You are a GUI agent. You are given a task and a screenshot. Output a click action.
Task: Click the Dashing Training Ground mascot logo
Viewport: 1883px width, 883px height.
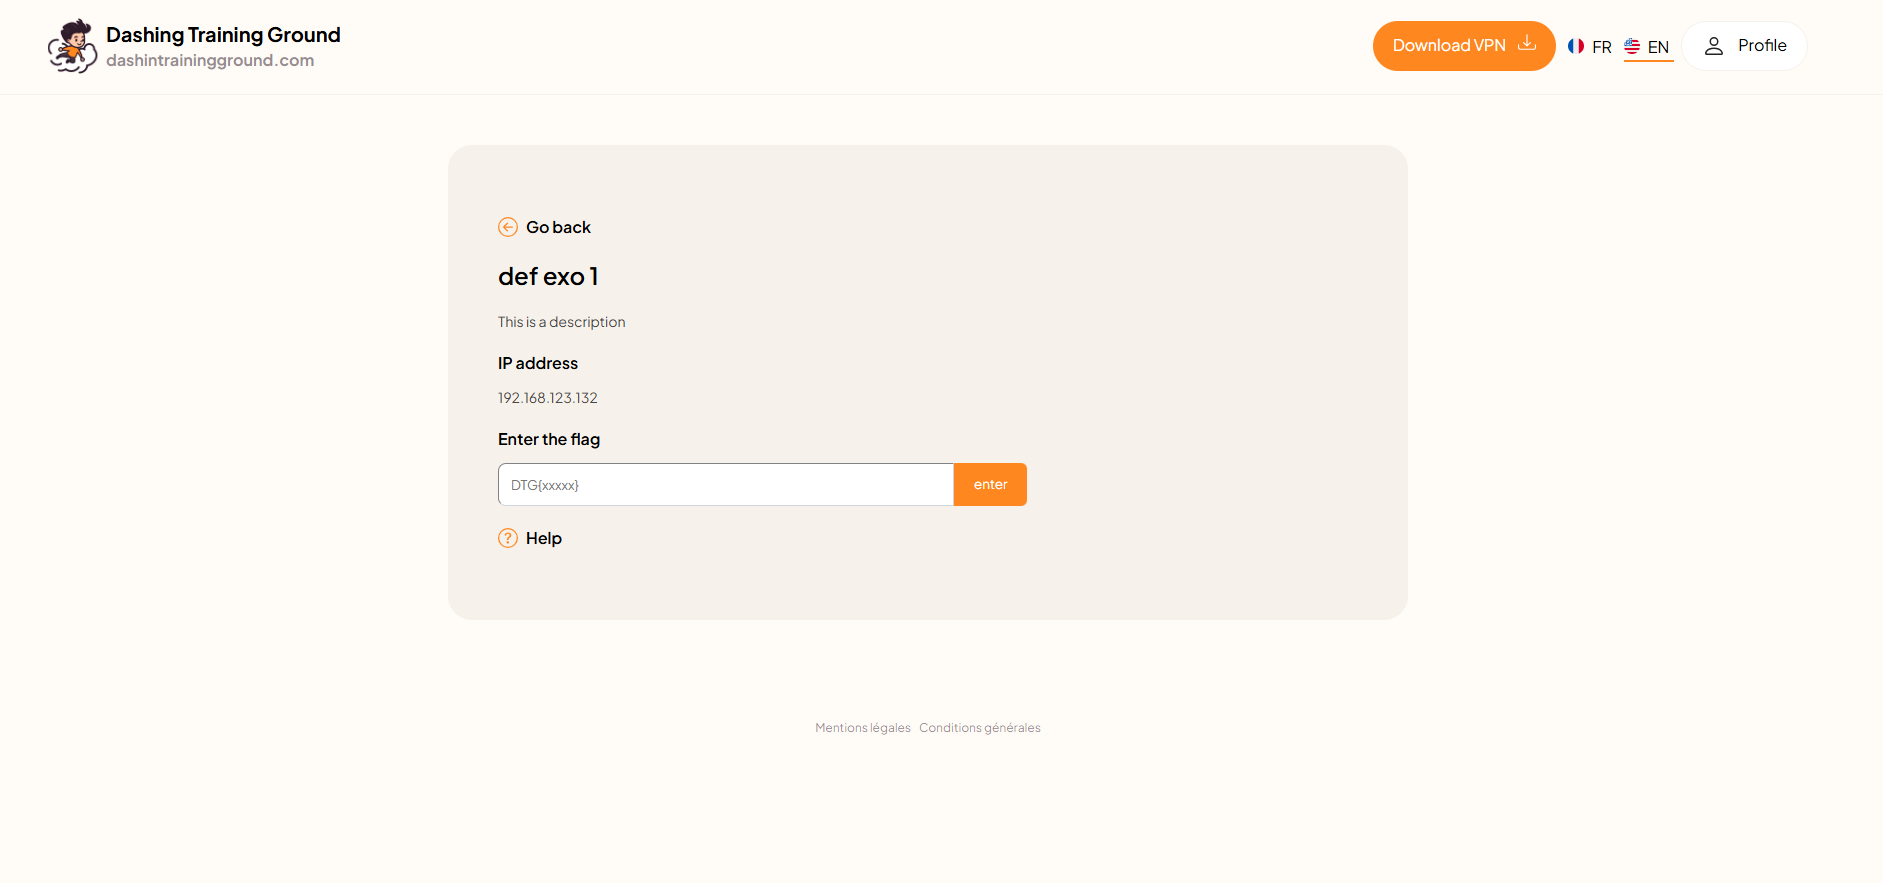pos(72,46)
